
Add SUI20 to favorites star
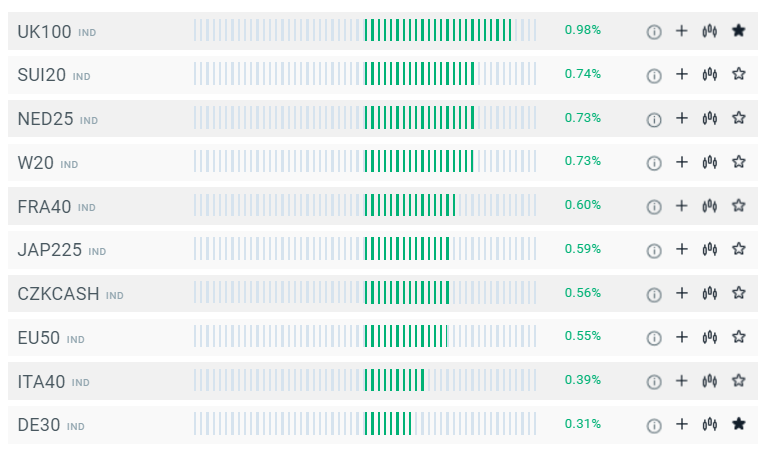pos(739,74)
